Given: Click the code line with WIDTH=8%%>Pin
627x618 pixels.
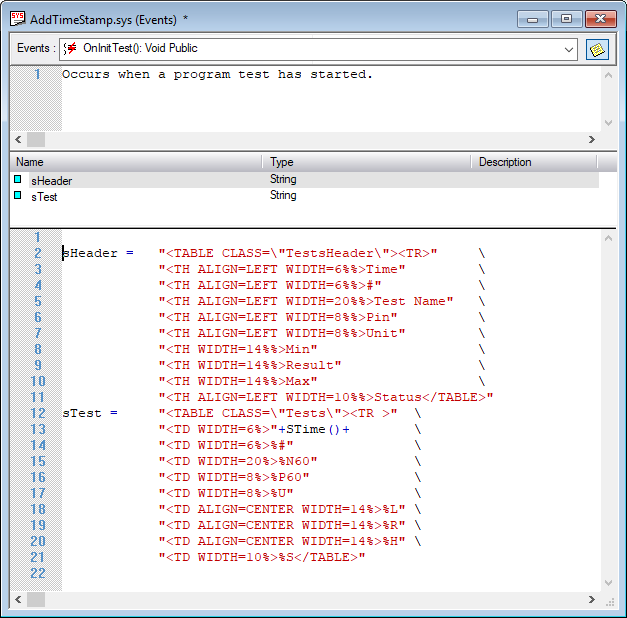Looking at the screenshot, I should tap(278, 317).
